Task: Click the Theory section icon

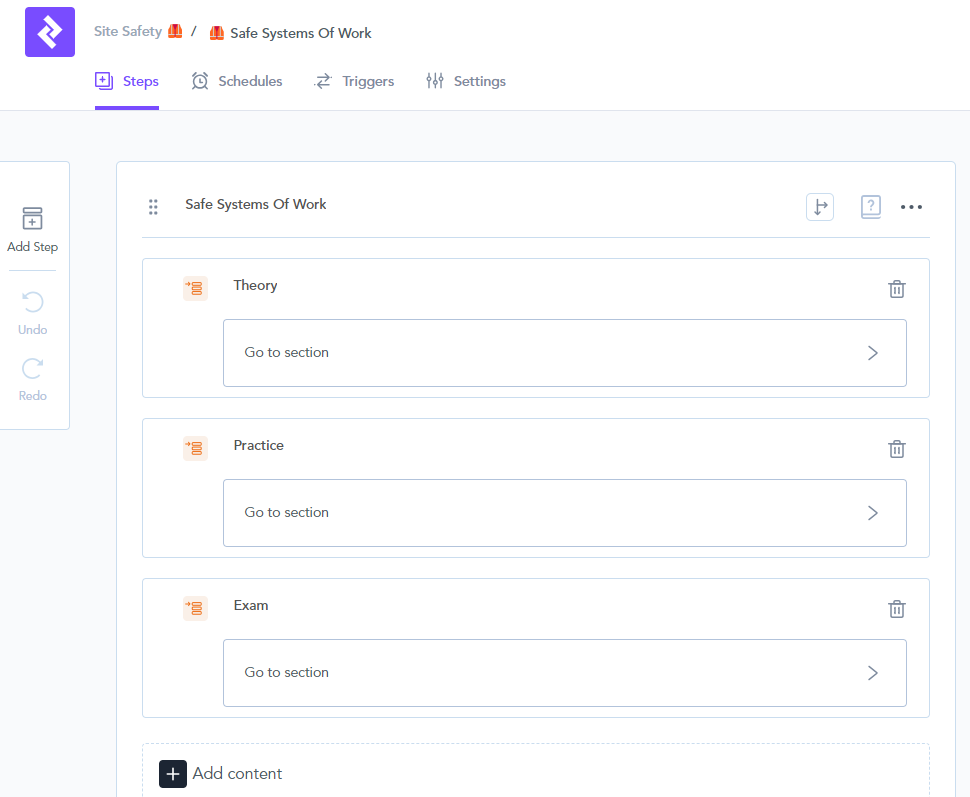Action: coord(196,289)
